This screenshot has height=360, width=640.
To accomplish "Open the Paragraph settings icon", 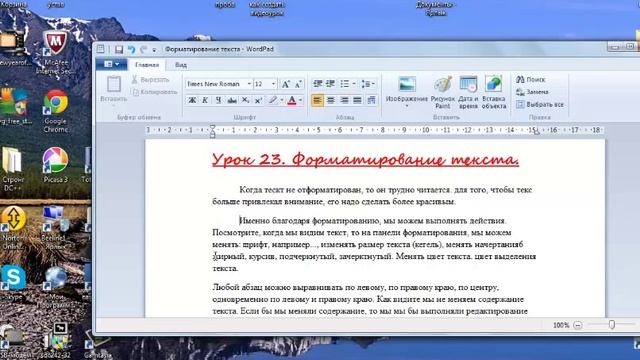I will point(371,100).
